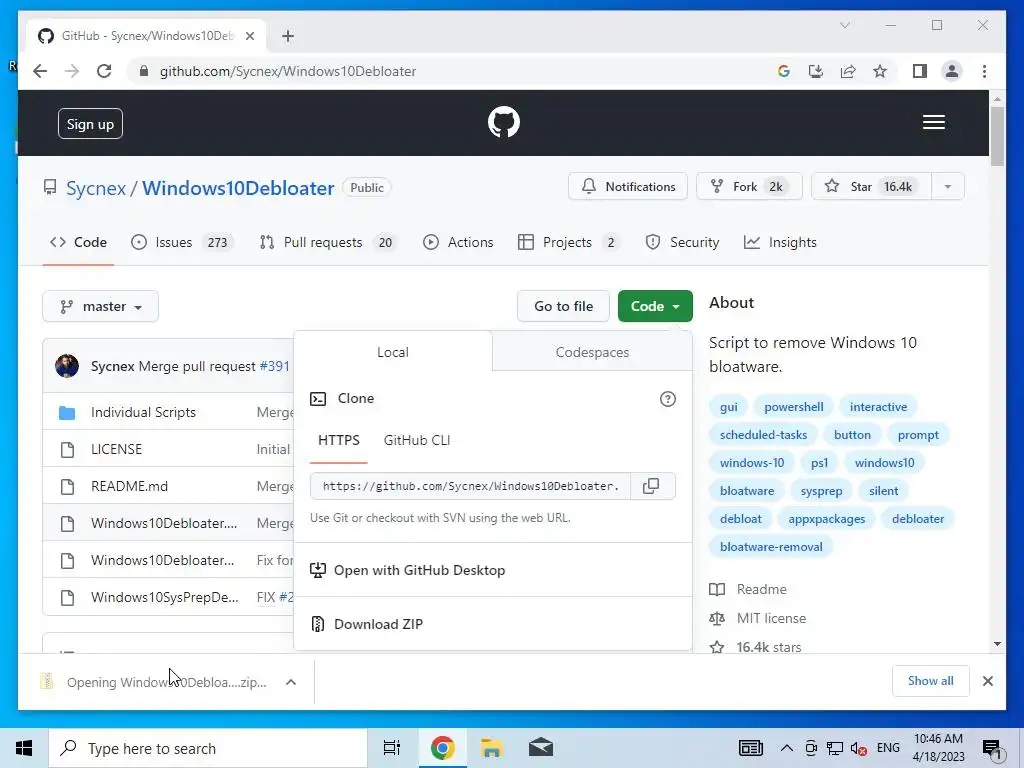Viewport: 1024px width, 768px height.
Task: Open Chrome three-dot menu
Action: [x=984, y=71]
